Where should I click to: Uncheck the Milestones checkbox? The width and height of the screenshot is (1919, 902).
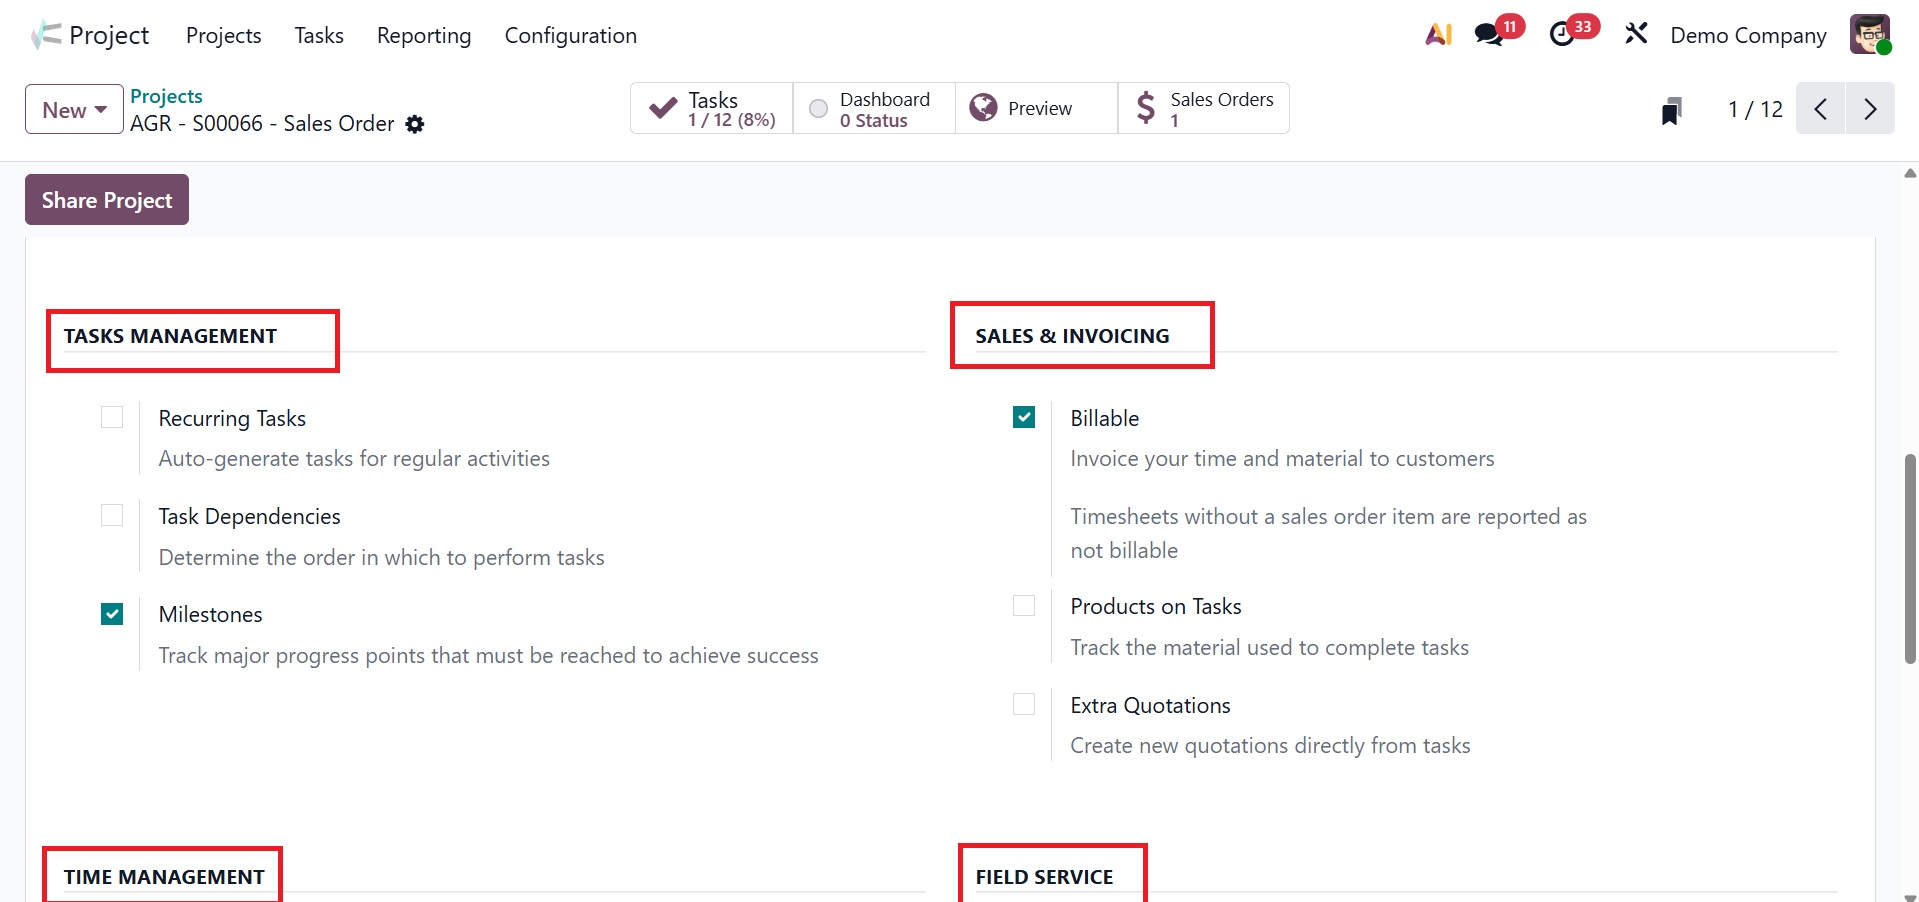pyautogui.click(x=112, y=614)
